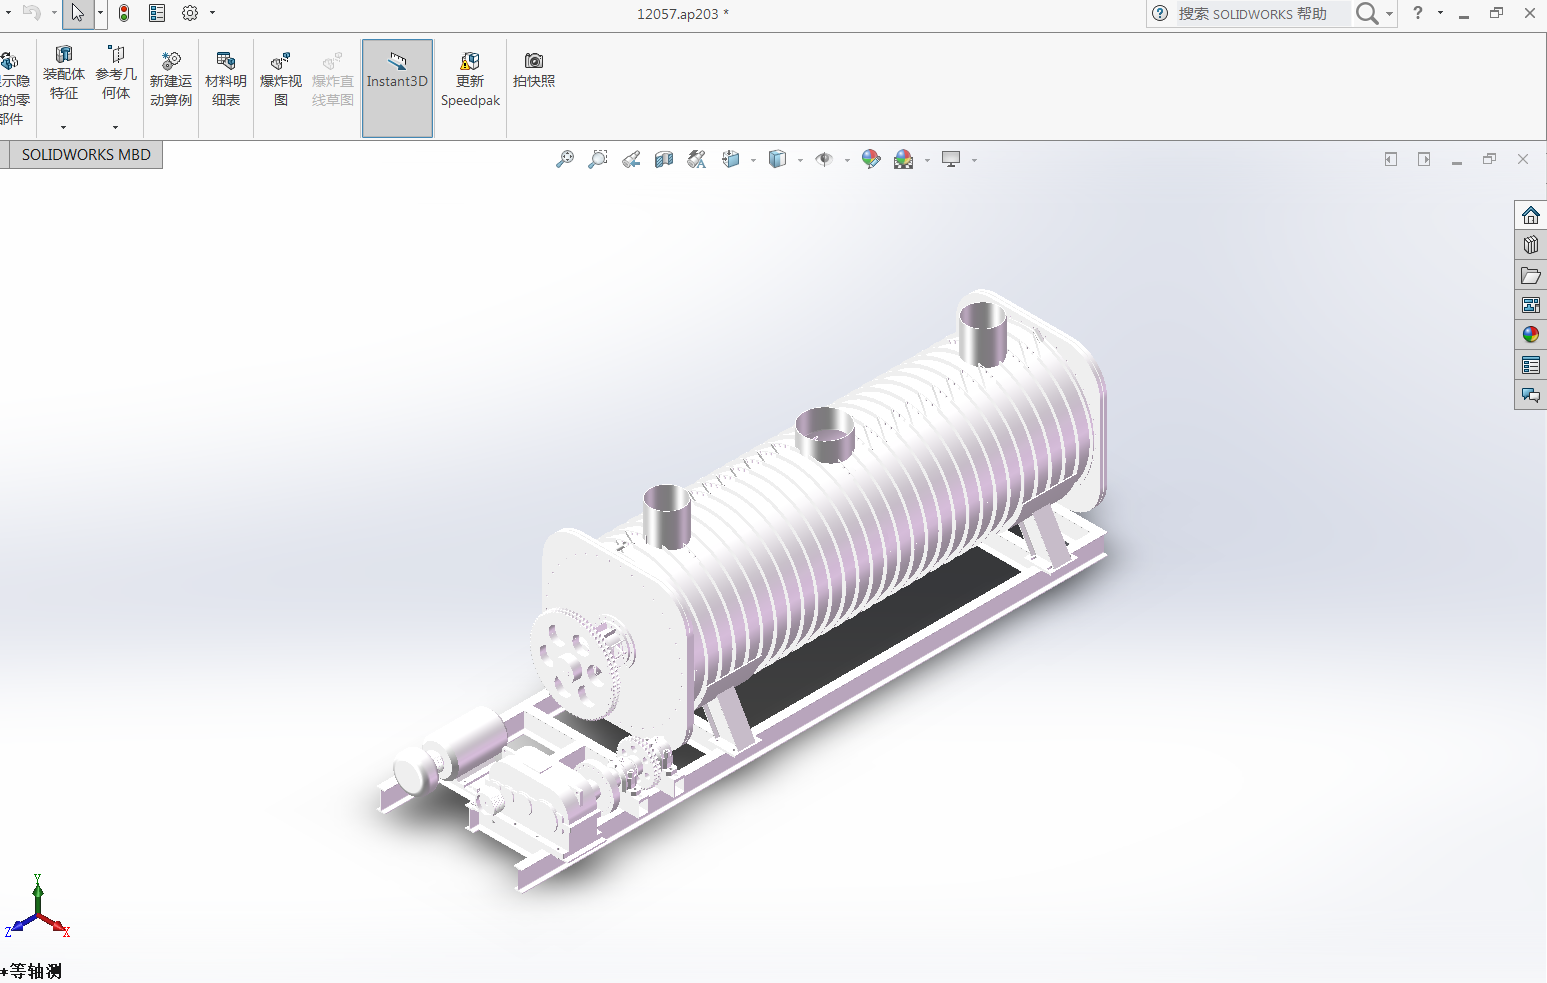
Task: Click the View Orientation cube icon
Action: pos(731,160)
